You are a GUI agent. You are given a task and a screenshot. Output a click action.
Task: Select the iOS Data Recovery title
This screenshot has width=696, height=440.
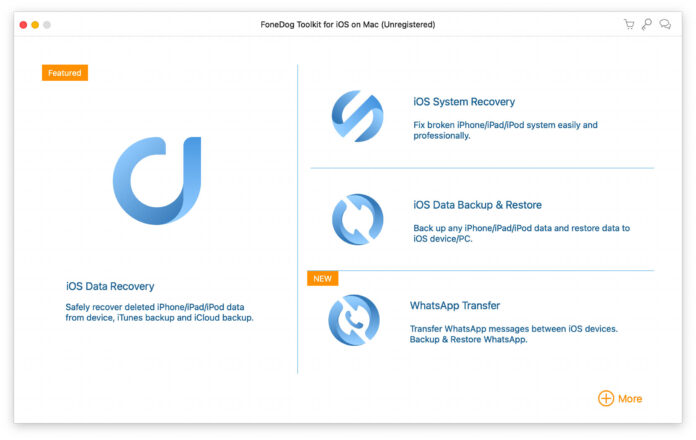(110, 286)
